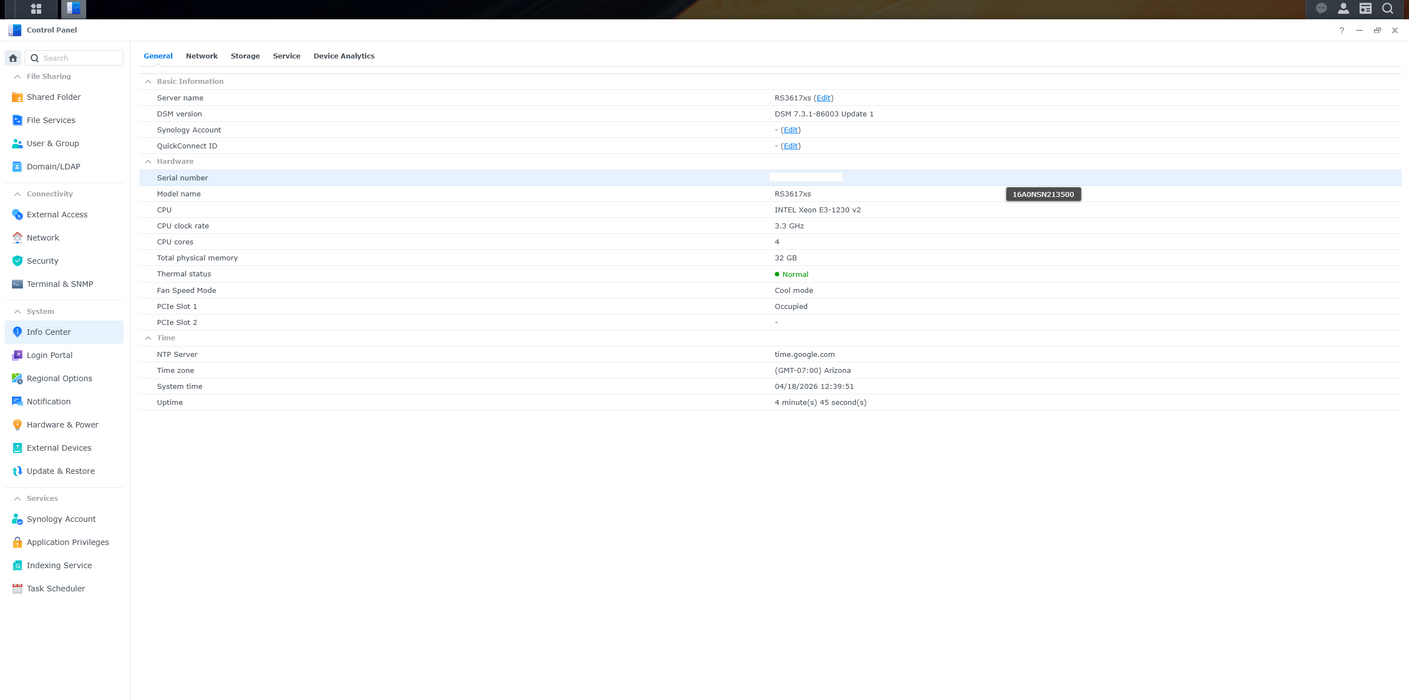Open Terminal & SNMP settings
1409x700 pixels.
59,284
